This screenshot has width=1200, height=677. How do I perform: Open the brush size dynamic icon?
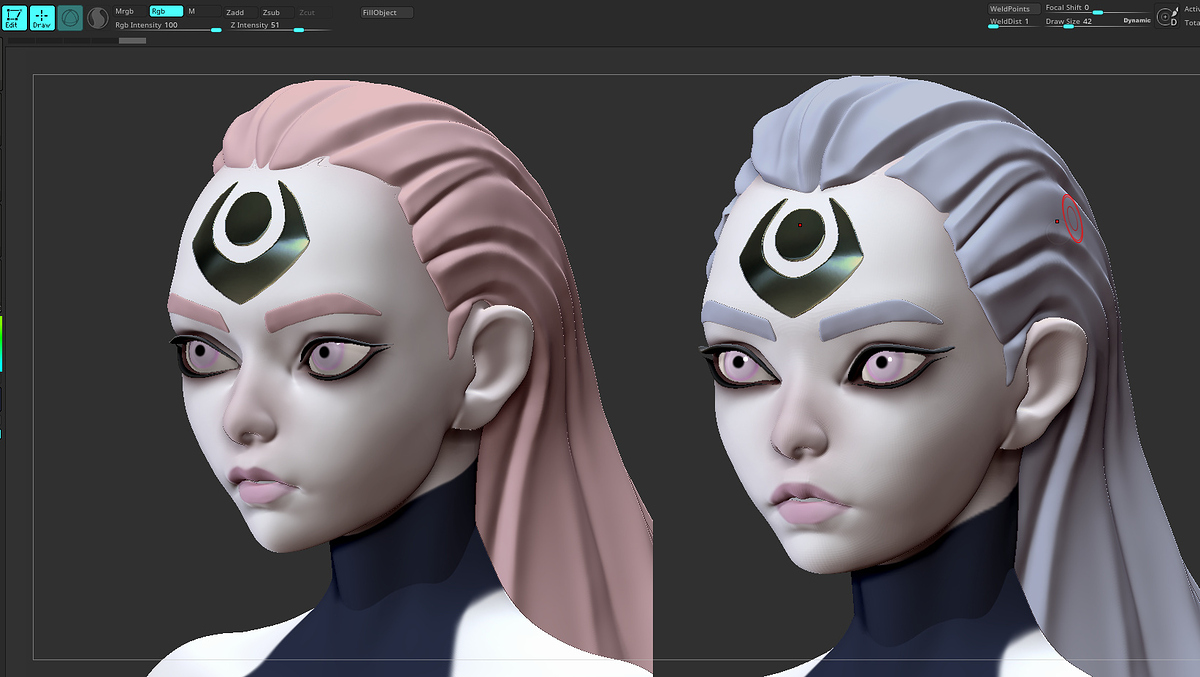click(x=1166, y=17)
